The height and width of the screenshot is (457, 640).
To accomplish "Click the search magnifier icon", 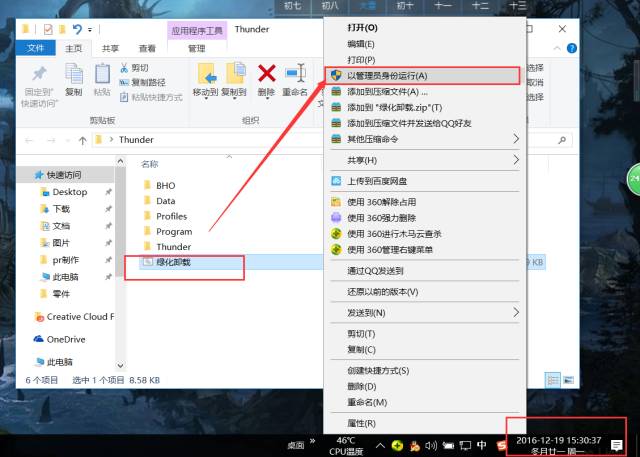I will [x=562, y=140].
